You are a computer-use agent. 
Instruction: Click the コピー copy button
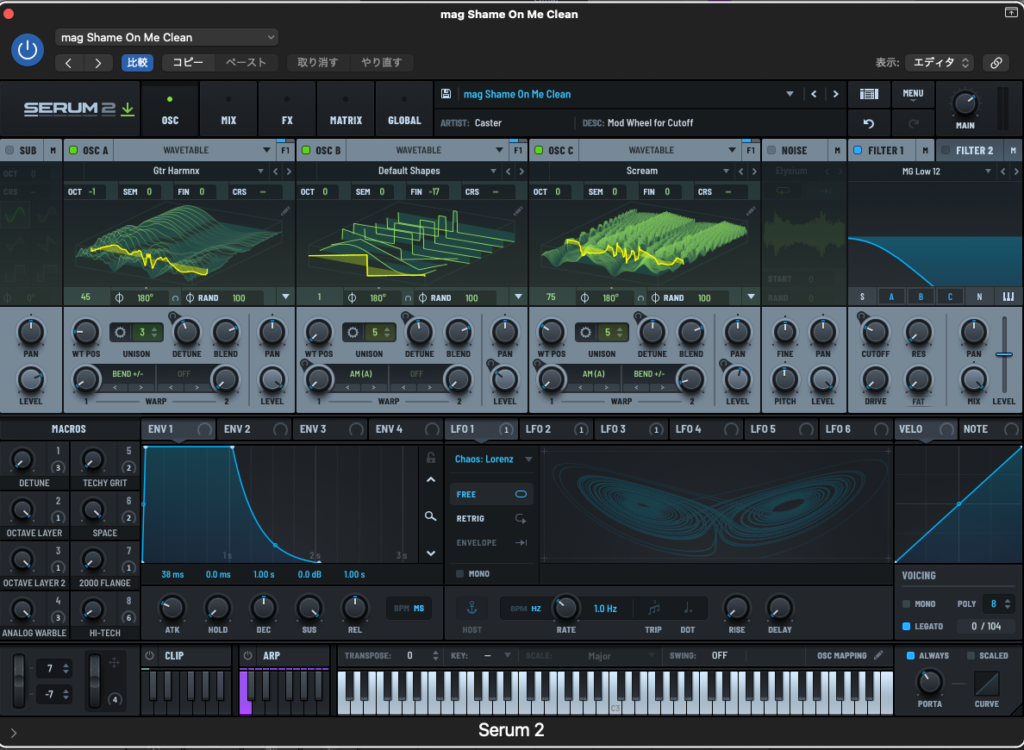tap(187, 63)
